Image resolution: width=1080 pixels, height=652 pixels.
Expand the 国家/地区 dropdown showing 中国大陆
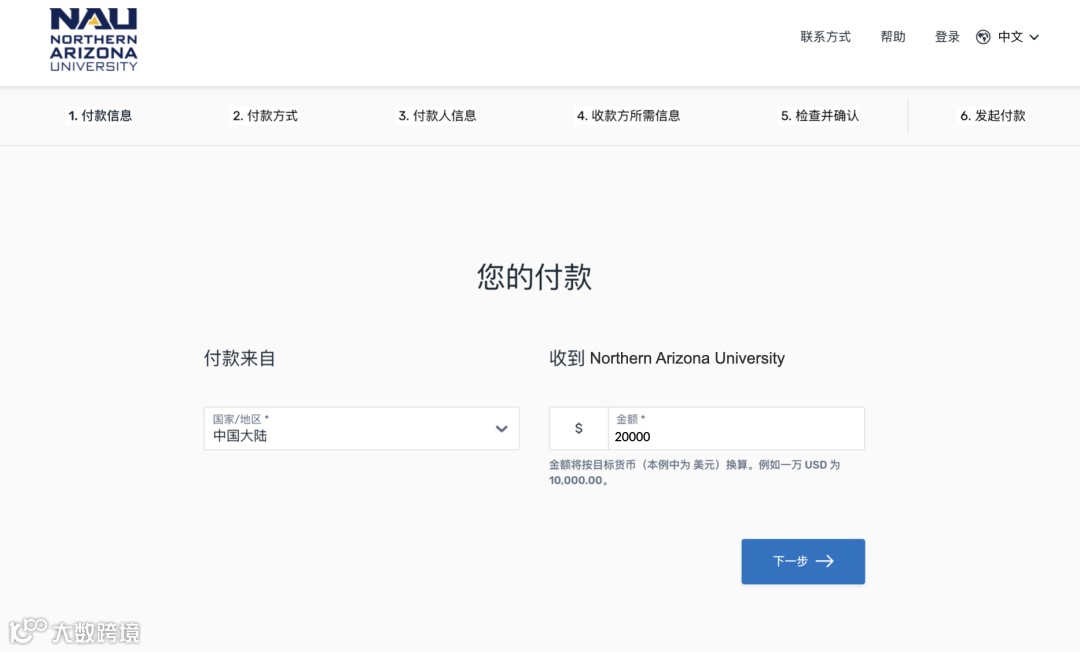point(362,428)
